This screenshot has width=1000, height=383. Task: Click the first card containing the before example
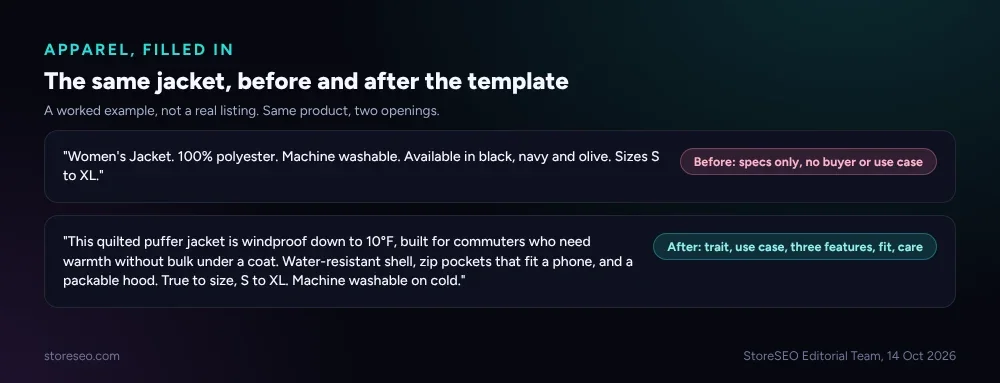coord(499,166)
